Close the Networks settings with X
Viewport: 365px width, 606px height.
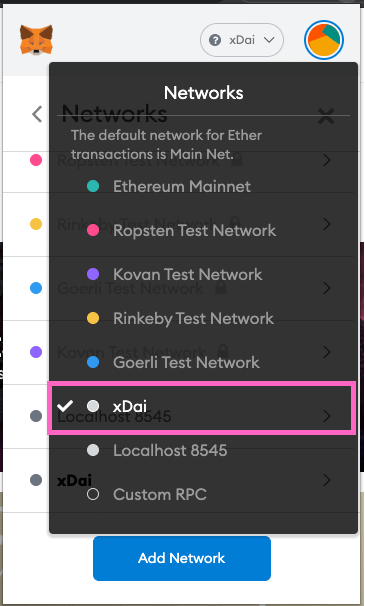pos(326,116)
